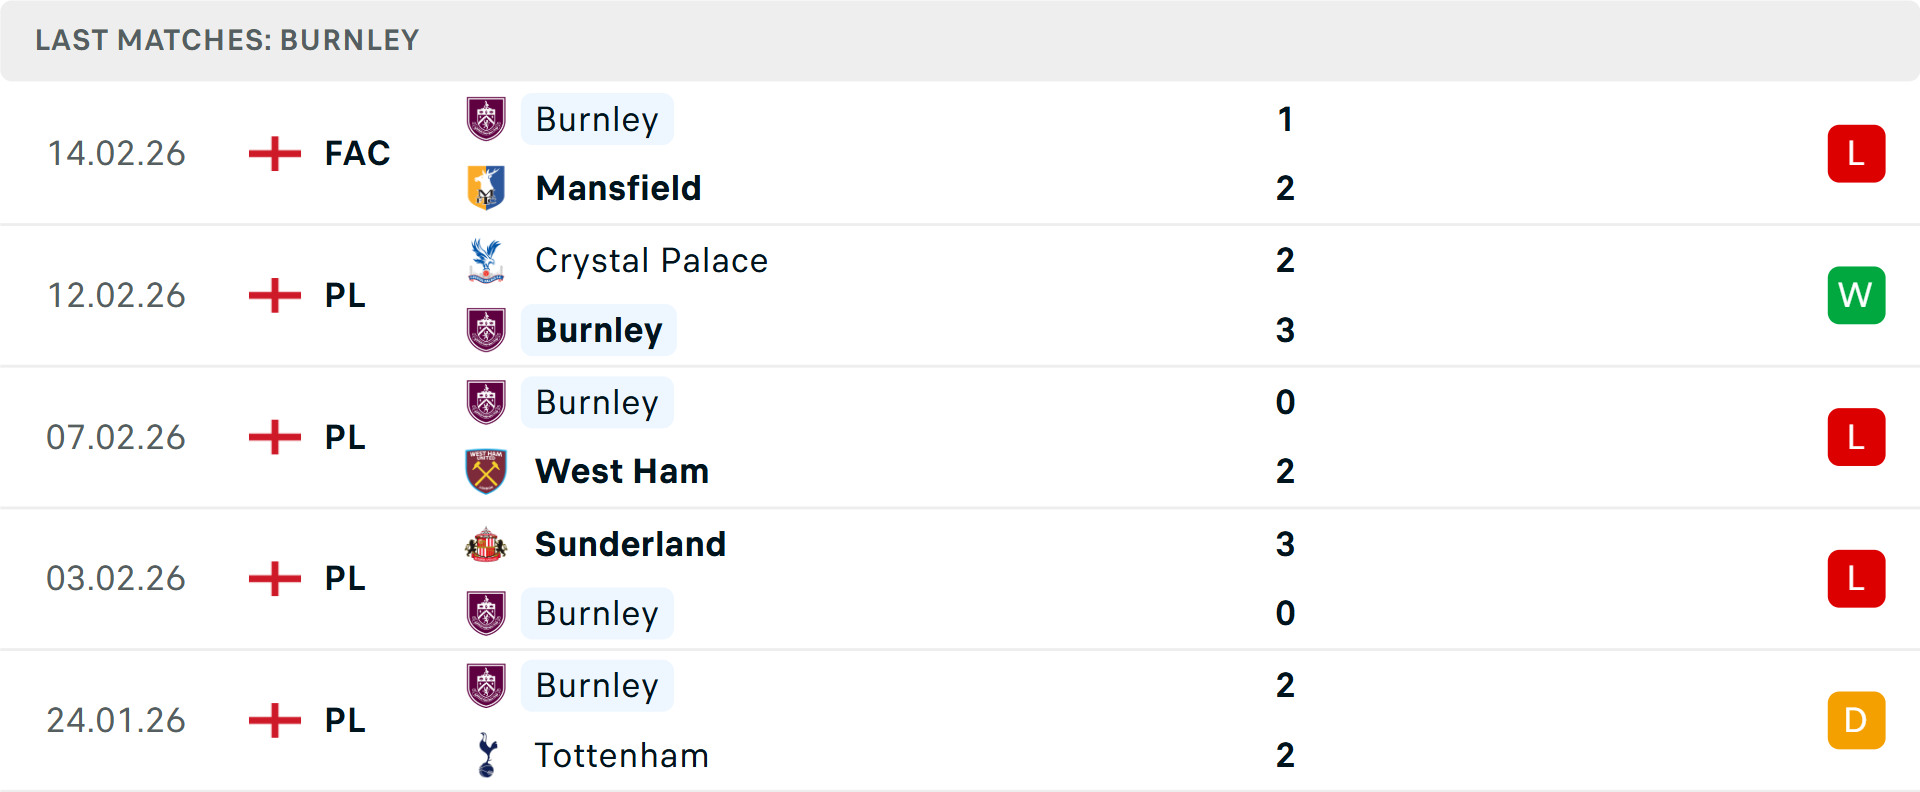The width and height of the screenshot is (1920, 792).
Task: Select the PL label beside the Tottenham match
Action: point(345,720)
